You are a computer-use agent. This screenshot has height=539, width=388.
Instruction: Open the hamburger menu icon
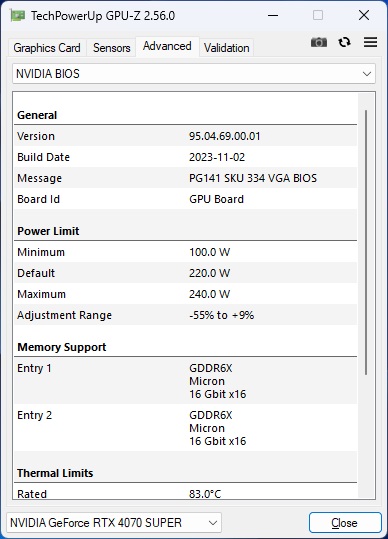click(x=370, y=42)
